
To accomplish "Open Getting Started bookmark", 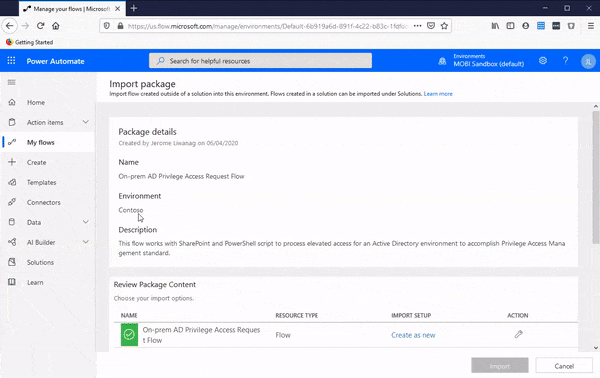I will tap(29, 42).
